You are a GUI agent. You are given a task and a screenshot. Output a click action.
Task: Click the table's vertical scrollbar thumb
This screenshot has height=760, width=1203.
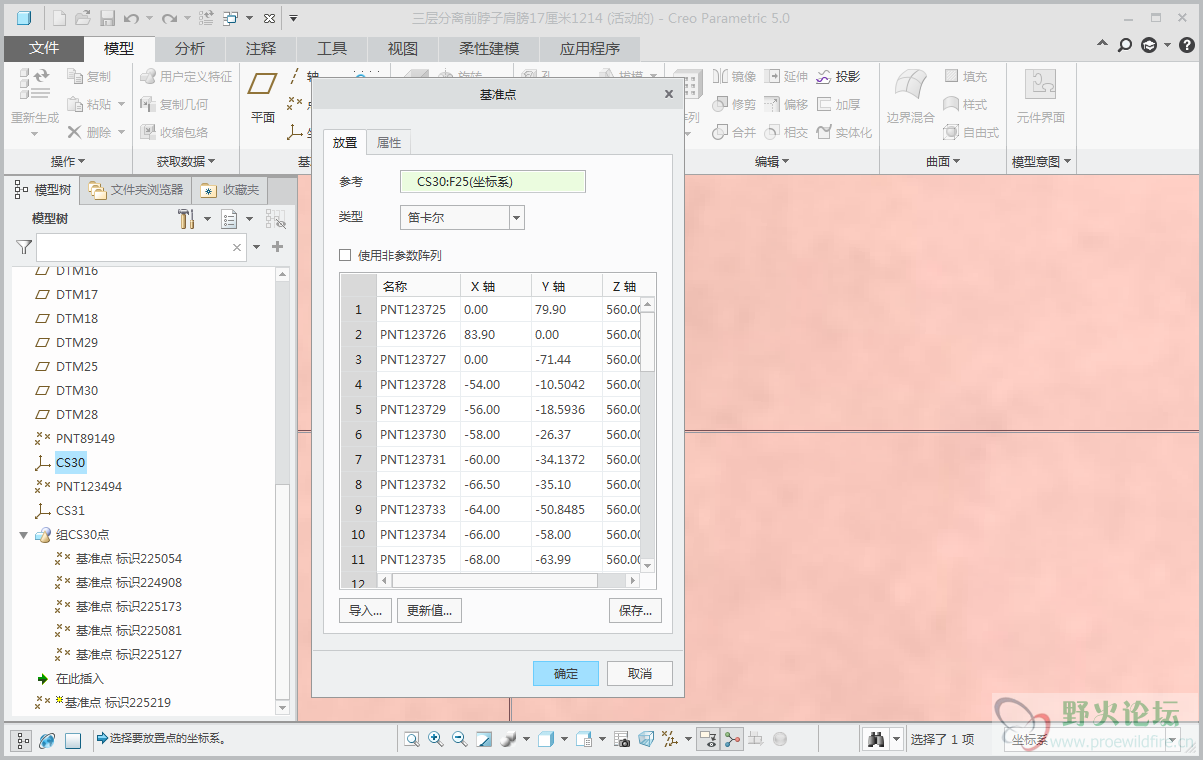(648, 341)
